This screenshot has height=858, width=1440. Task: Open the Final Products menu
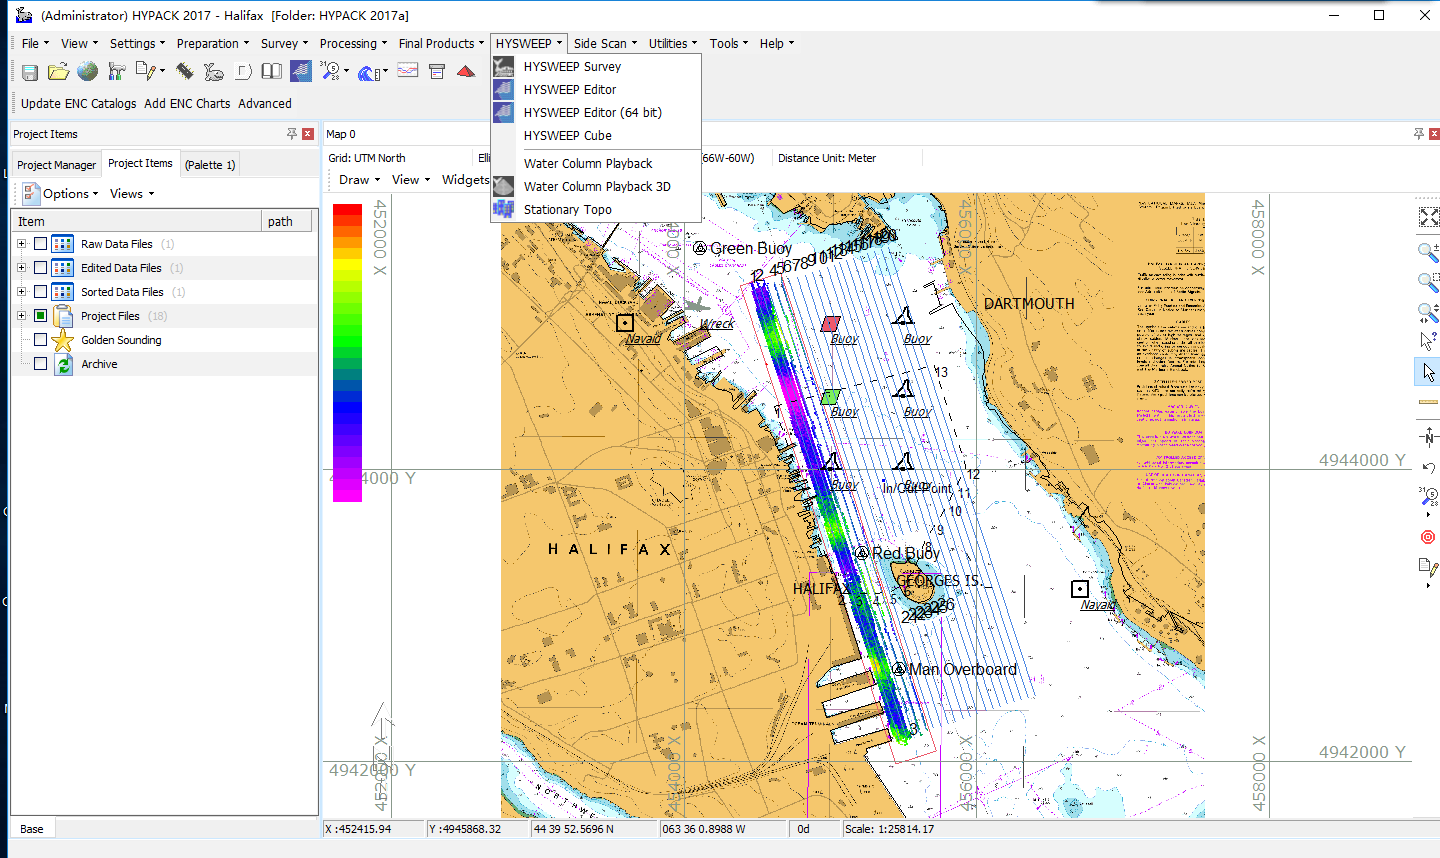click(x=441, y=44)
